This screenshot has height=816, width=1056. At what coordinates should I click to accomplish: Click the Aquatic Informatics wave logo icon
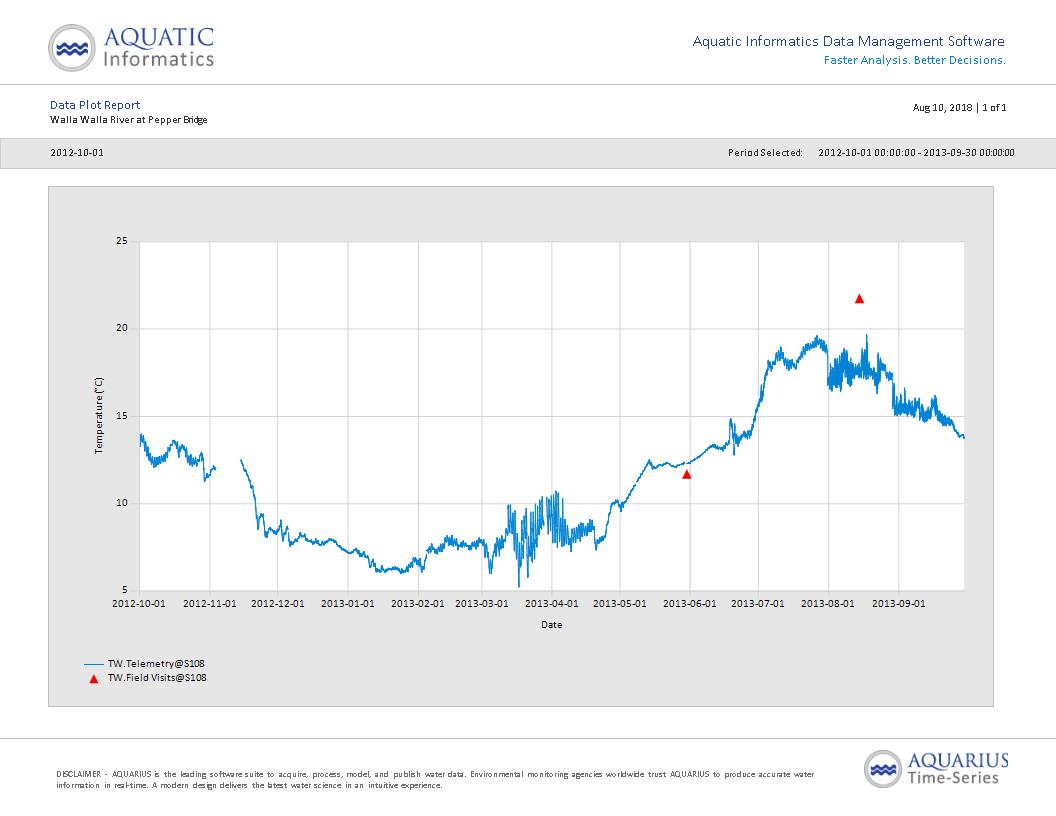[x=72, y=48]
